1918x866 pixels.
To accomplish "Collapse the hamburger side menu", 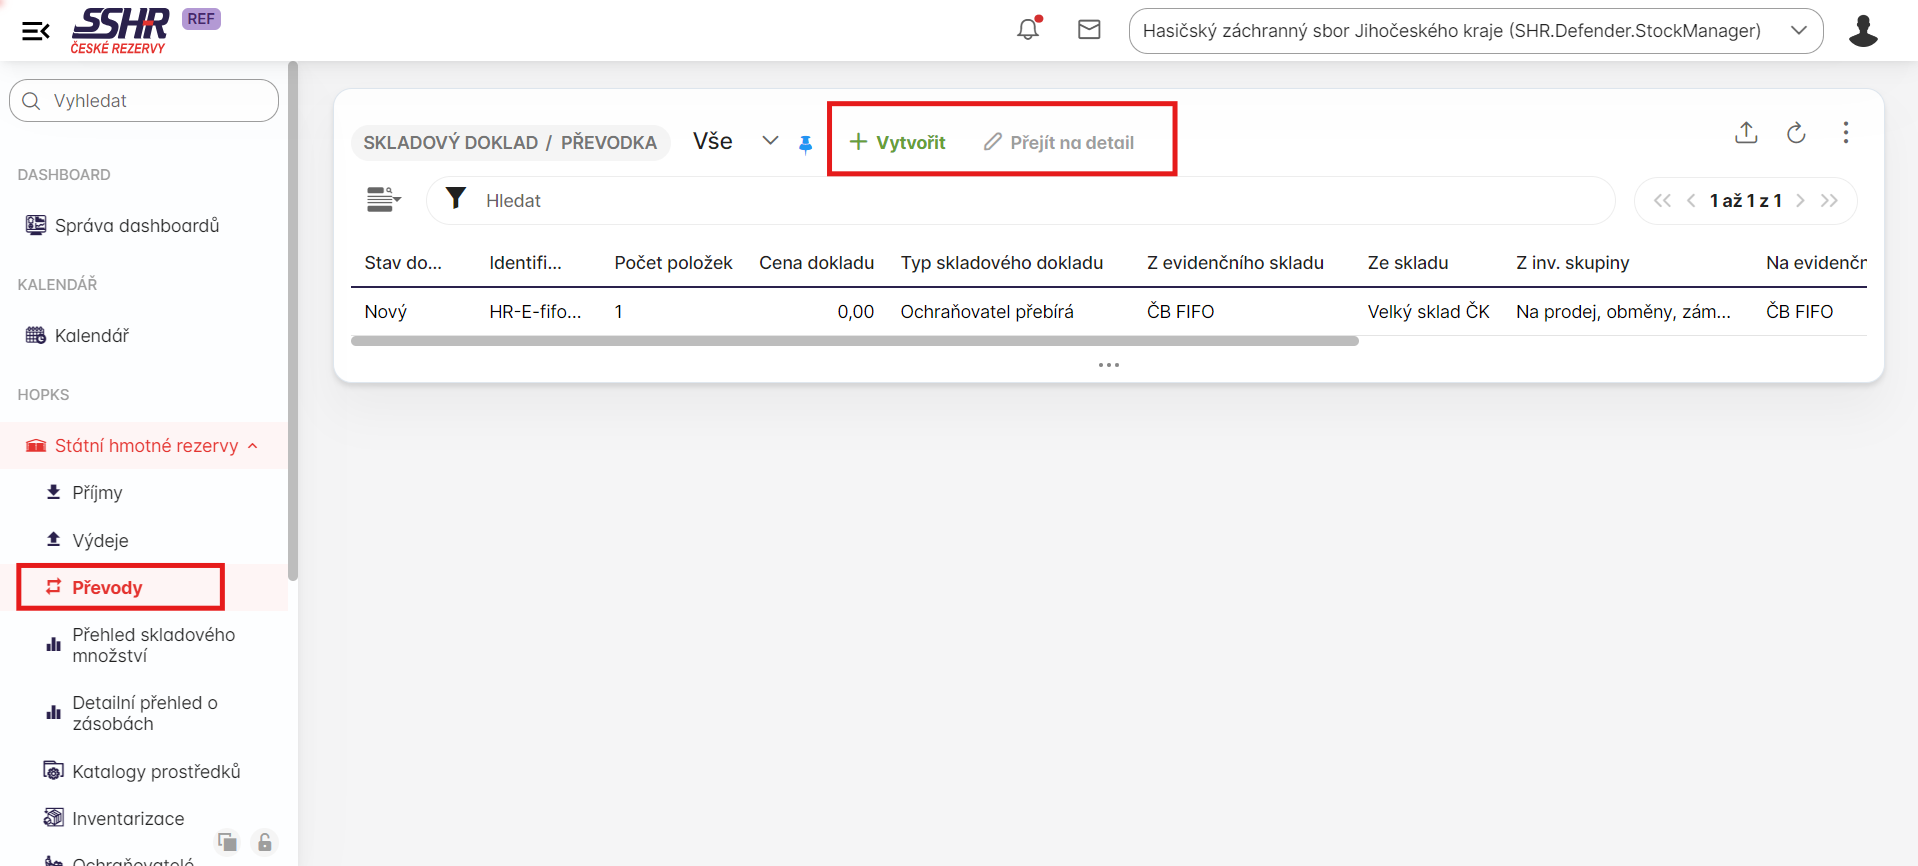I will pyautogui.click(x=36, y=31).
